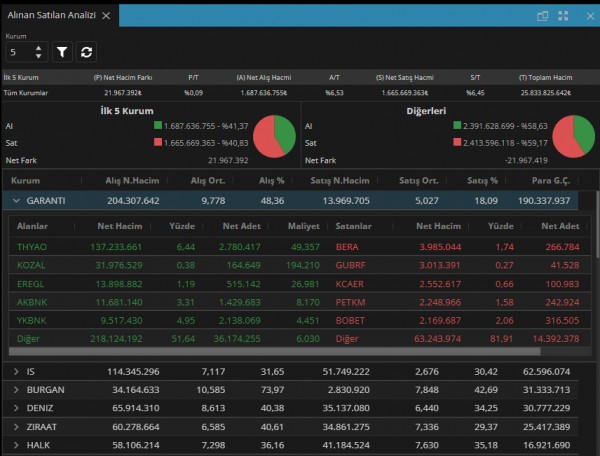This screenshot has height=456, width=600.
Task: Click the Alanlar sub-table header
Action: point(32,226)
